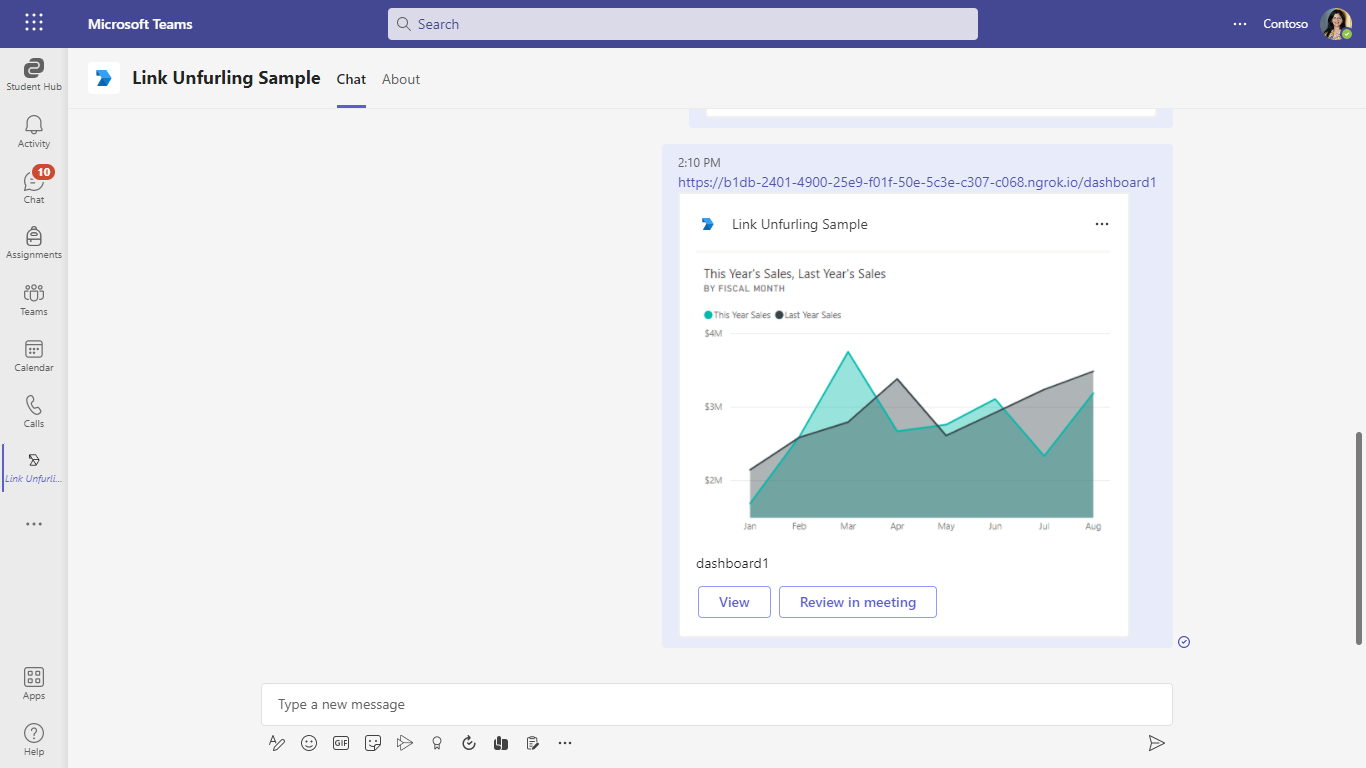
Task: Show more apps ellipsis in sidebar
Action: [x=34, y=524]
